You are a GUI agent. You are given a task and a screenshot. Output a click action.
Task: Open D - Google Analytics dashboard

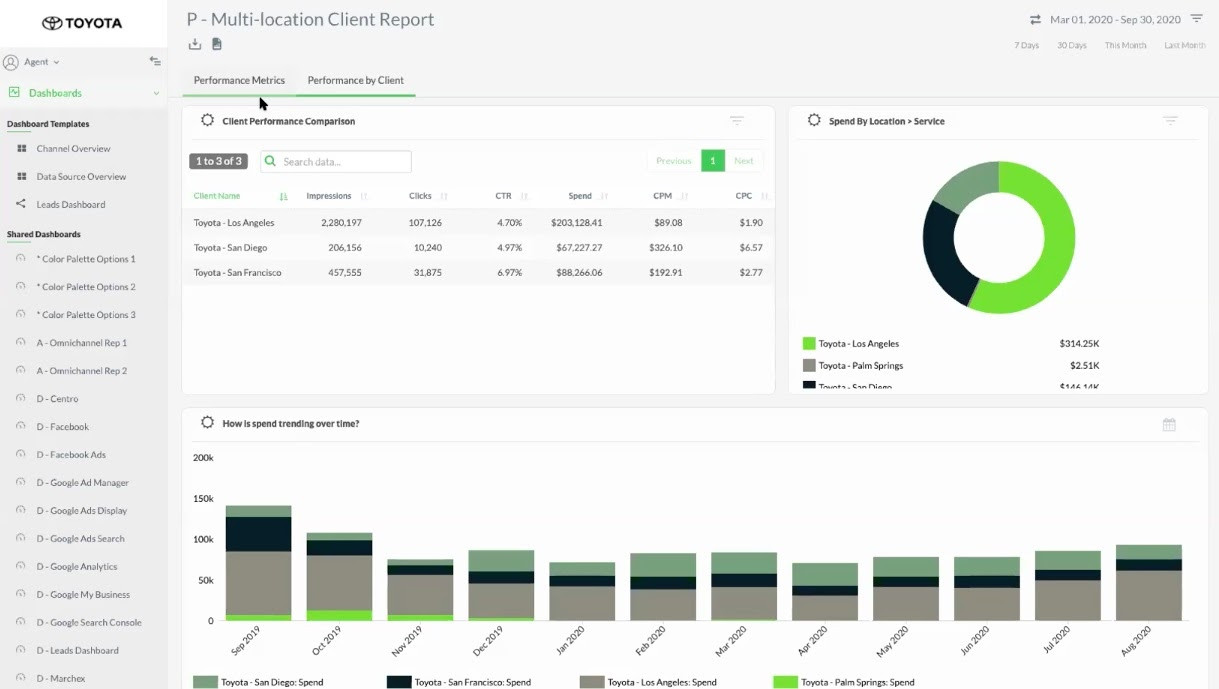(x=77, y=567)
